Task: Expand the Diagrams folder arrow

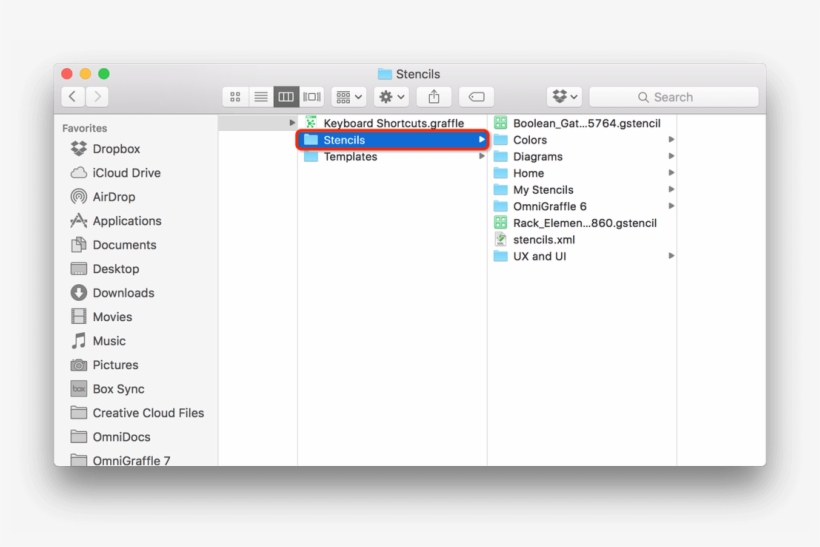Action: 671,156
